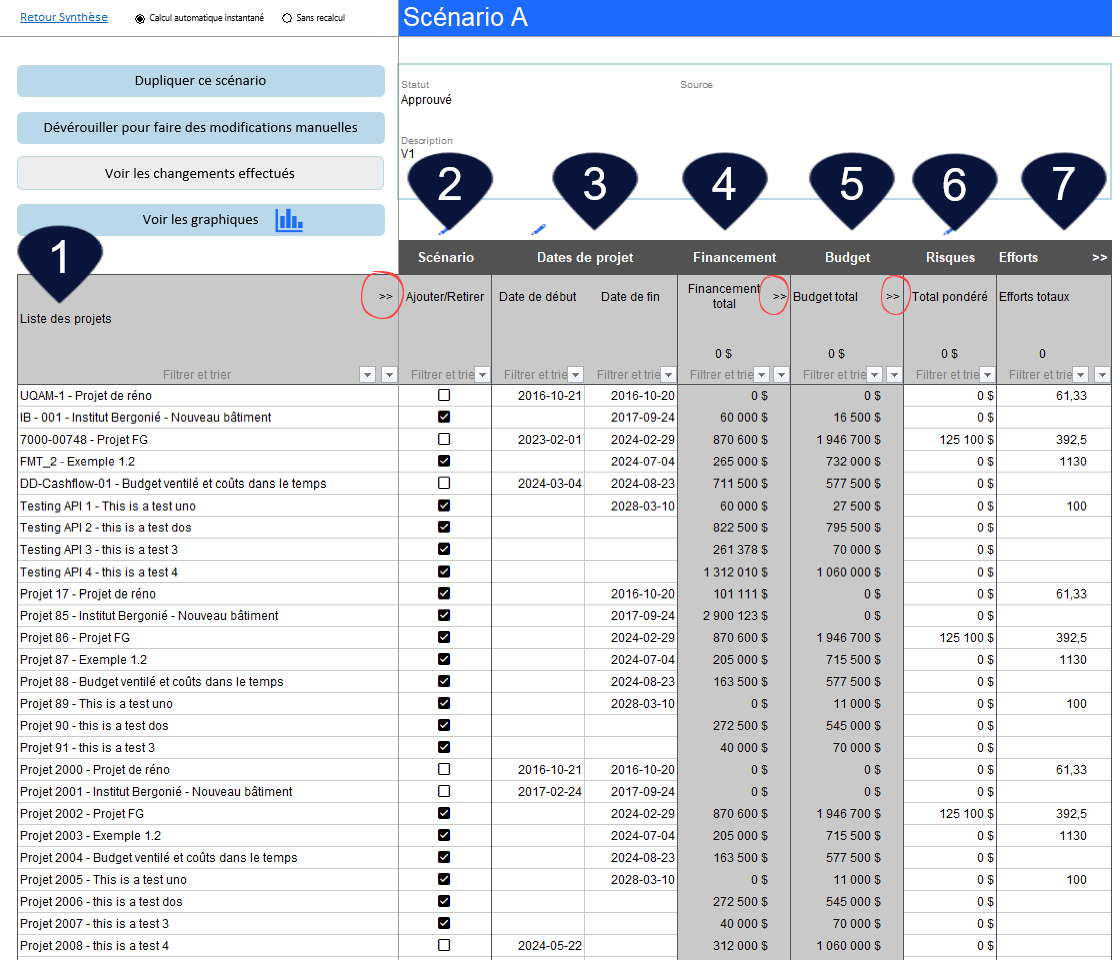Open Date de début filter dropdown
1120x960 pixels.
(x=576, y=374)
